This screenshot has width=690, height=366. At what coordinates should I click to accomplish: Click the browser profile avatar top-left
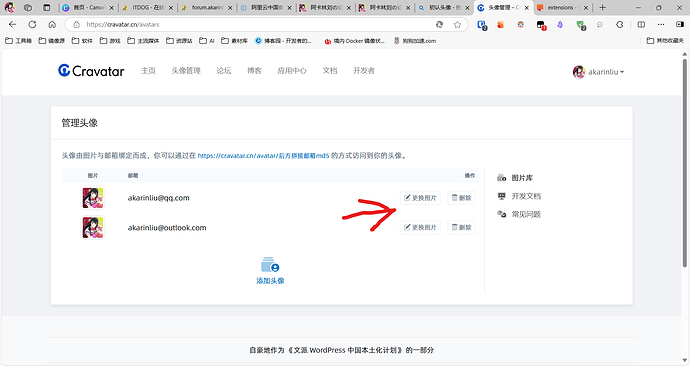[x=10, y=7]
